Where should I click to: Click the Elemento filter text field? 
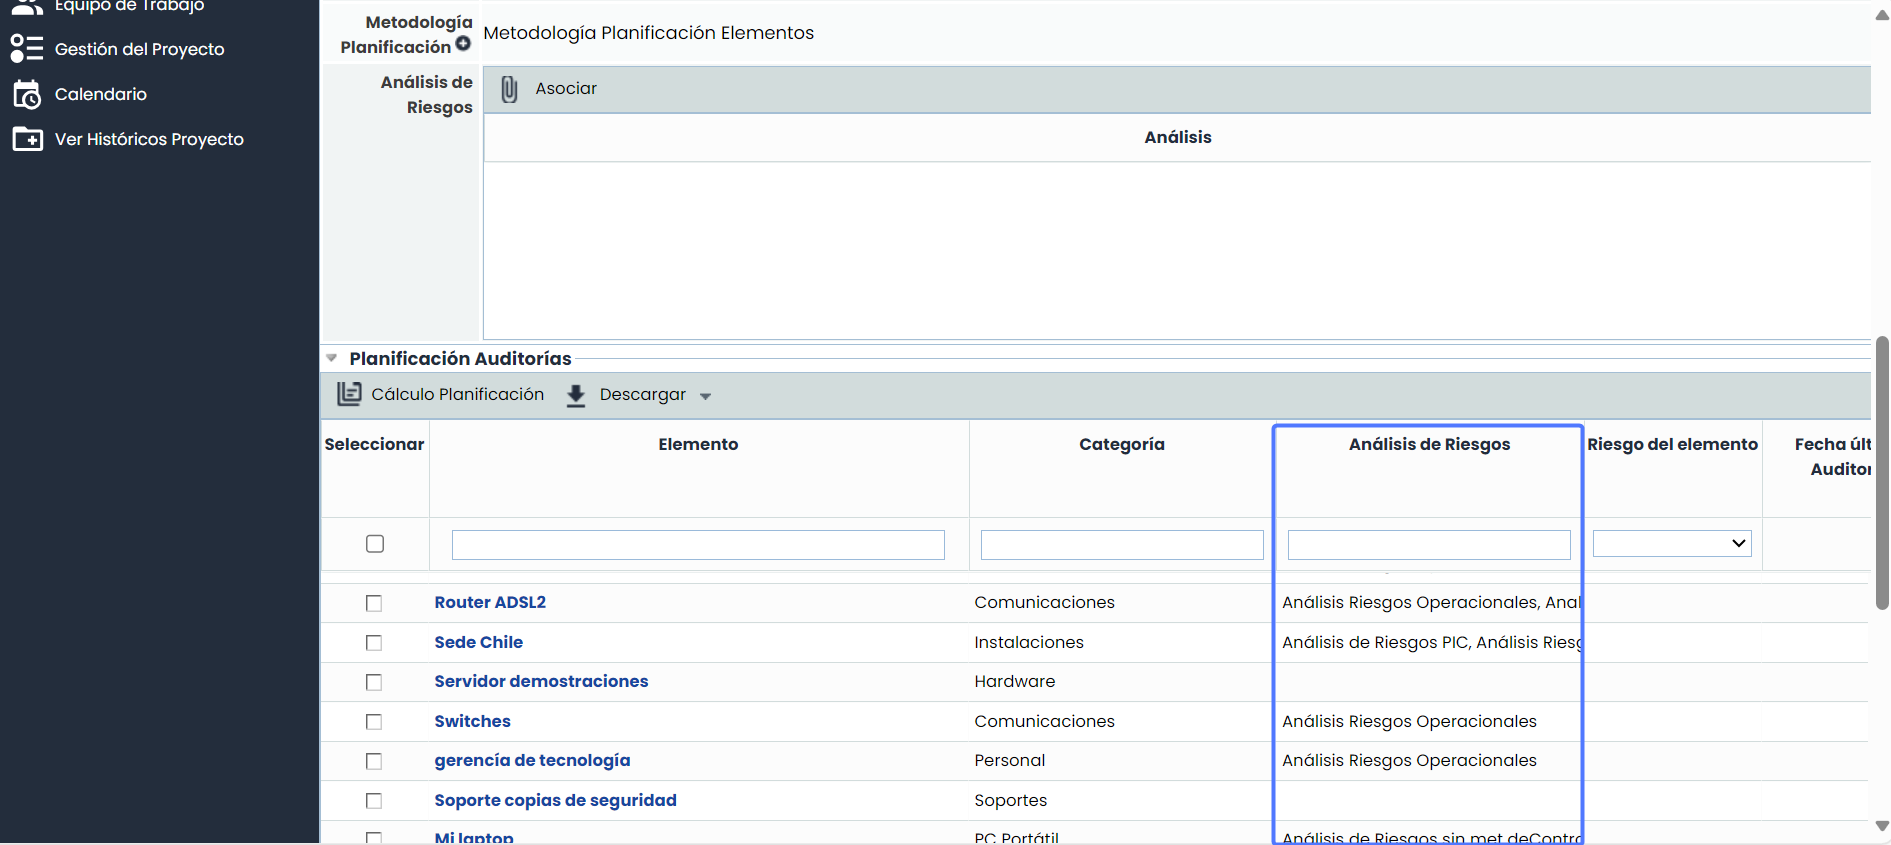[698, 545]
